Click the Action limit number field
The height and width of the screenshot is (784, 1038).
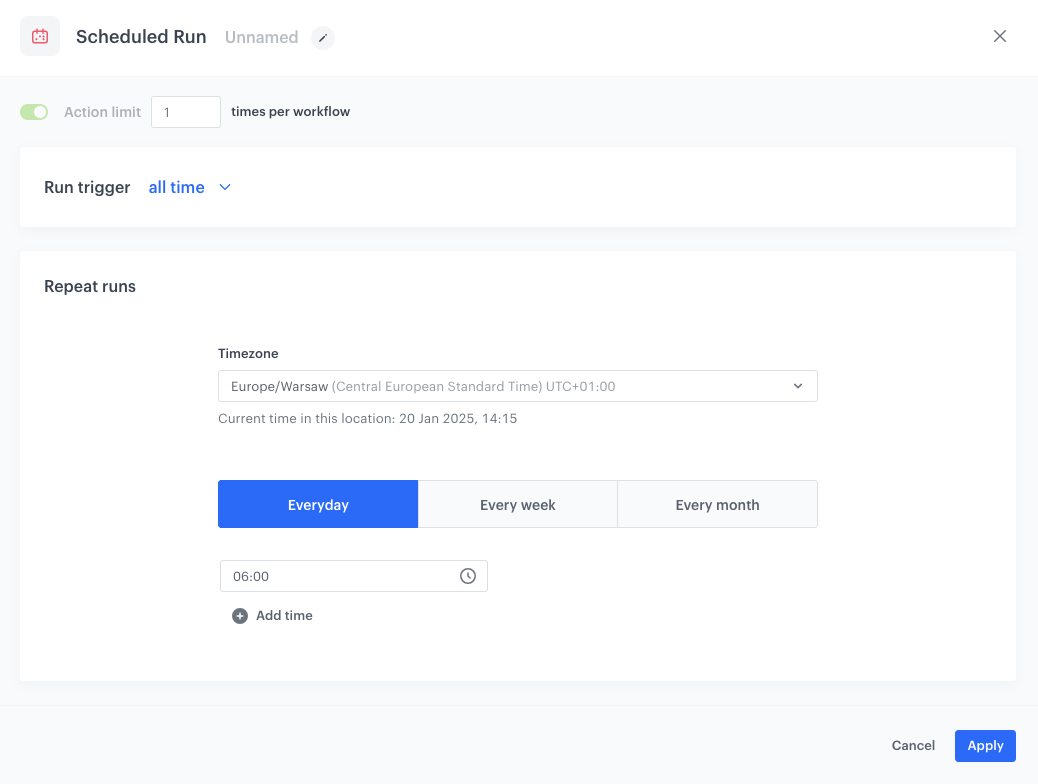[185, 112]
